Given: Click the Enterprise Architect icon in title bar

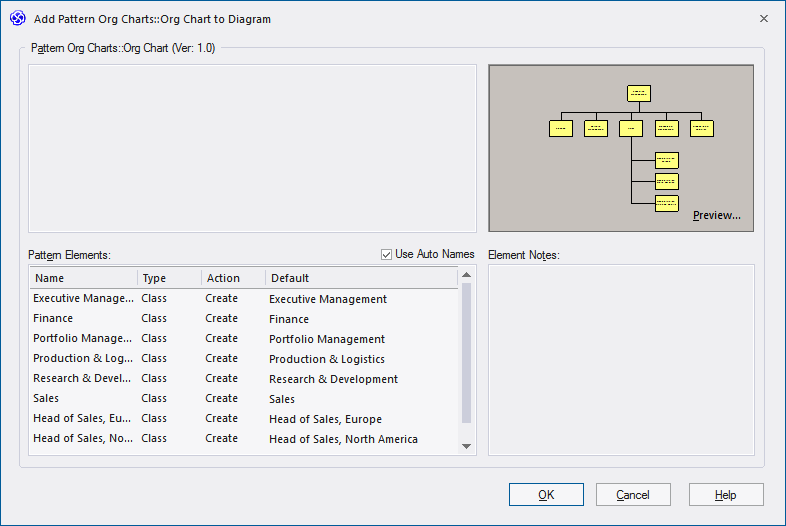Looking at the screenshot, I should pyautogui.click(x=17, y=18).
